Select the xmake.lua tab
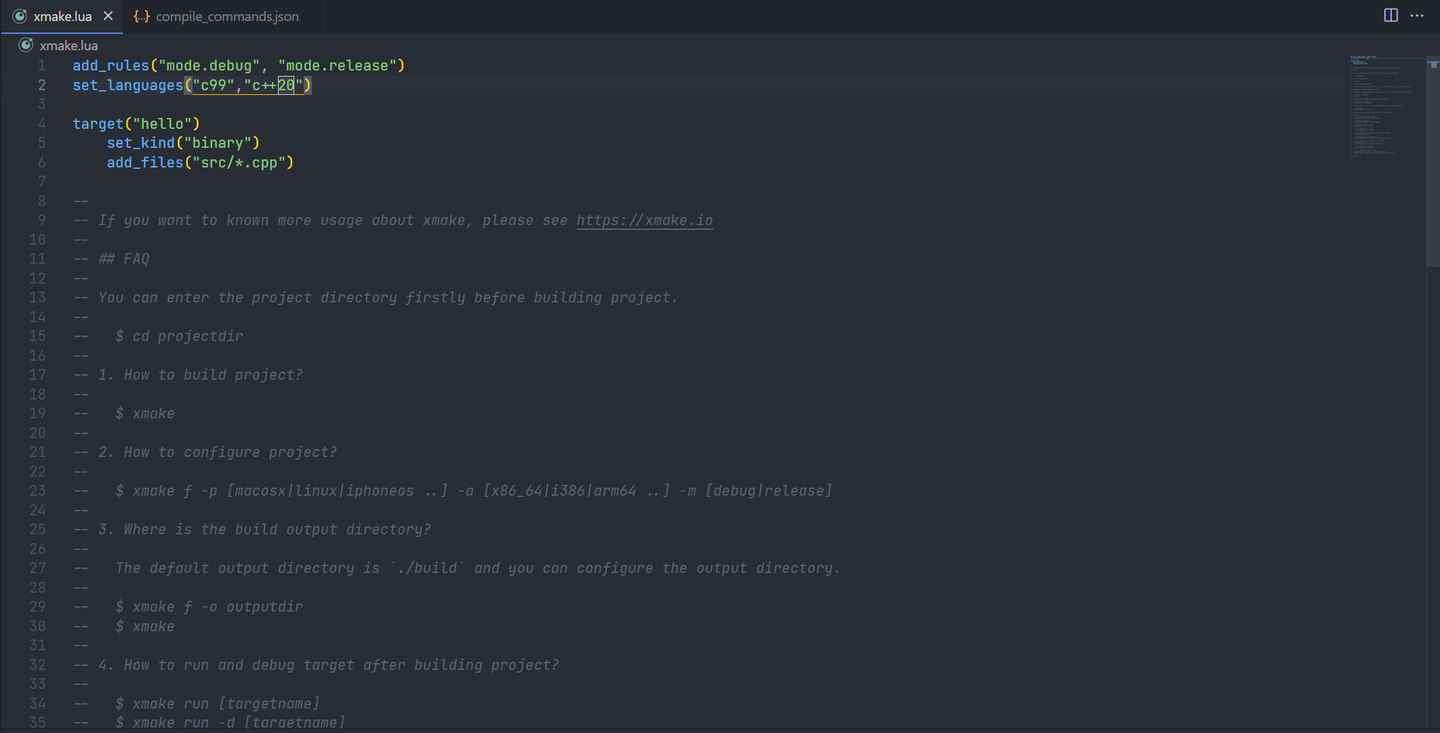Viewport: 1440px width, 733px height. pos(62,16)
